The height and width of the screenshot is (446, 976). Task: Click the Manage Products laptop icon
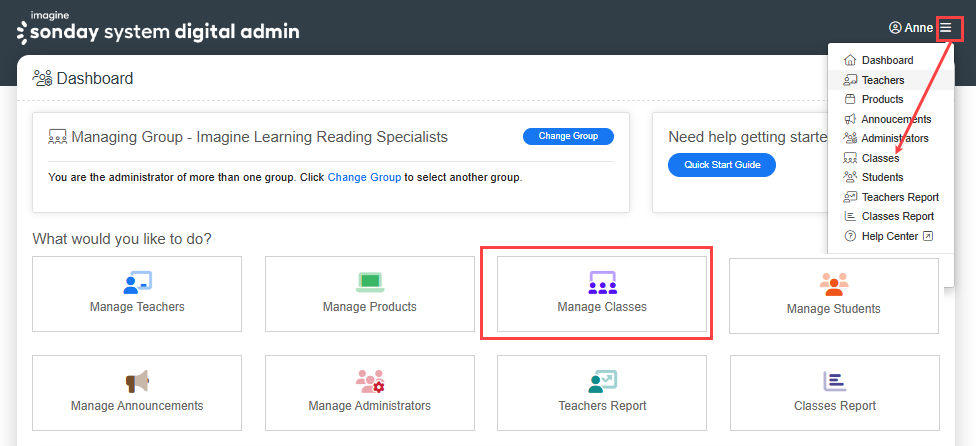click(x=370, y=282)
